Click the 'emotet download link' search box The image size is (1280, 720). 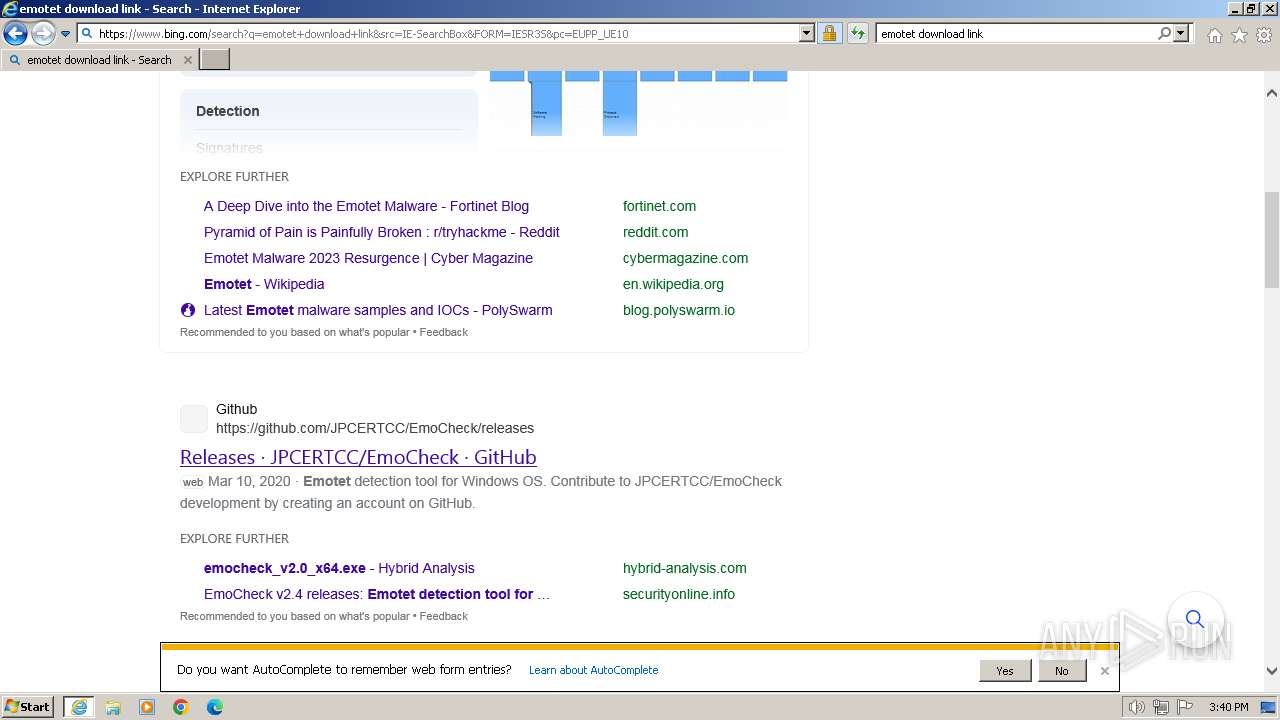[1015, 33]
